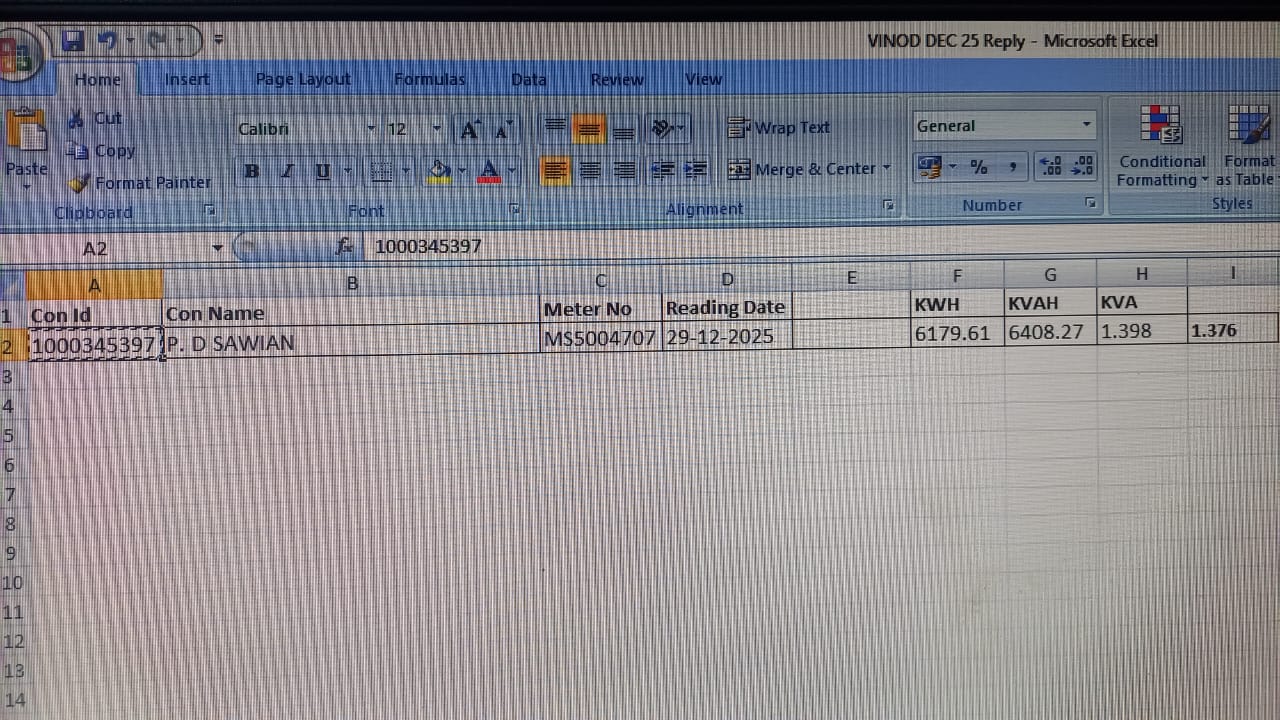Open the Calibri font name dropdown
This screenshot has width=1280, height=720.
click(371, 129)
